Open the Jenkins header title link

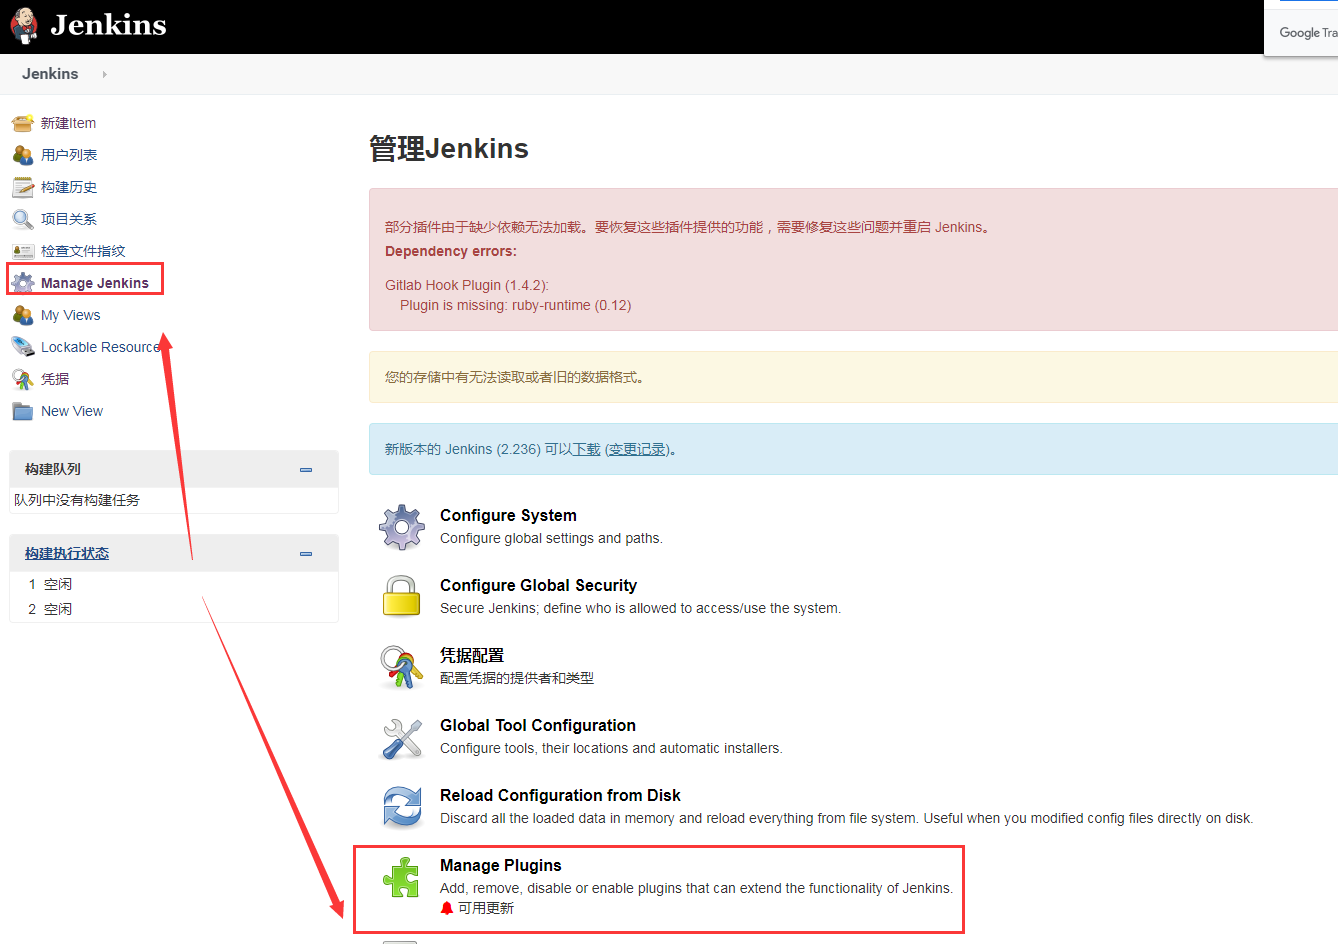(108, 25)
